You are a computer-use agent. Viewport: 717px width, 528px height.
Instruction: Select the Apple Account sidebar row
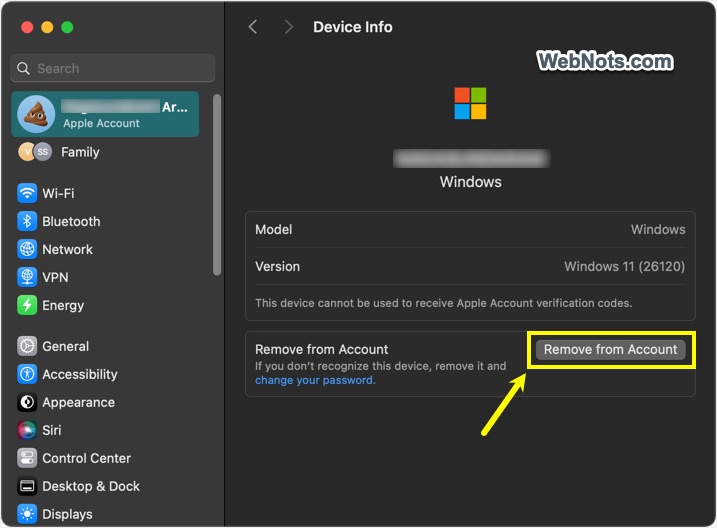tap(105, 114)
